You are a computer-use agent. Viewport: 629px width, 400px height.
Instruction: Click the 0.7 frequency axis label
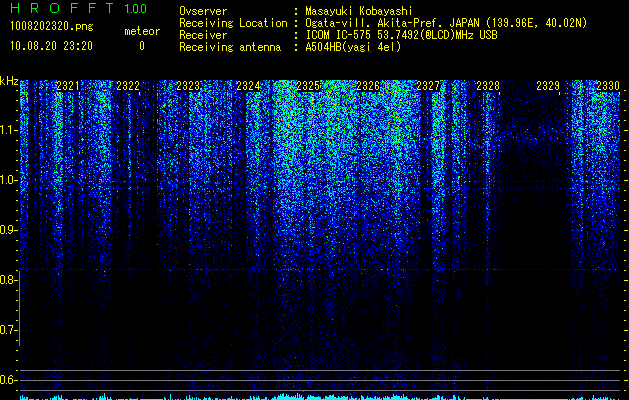pyautogui.click(x=8, y=330)
